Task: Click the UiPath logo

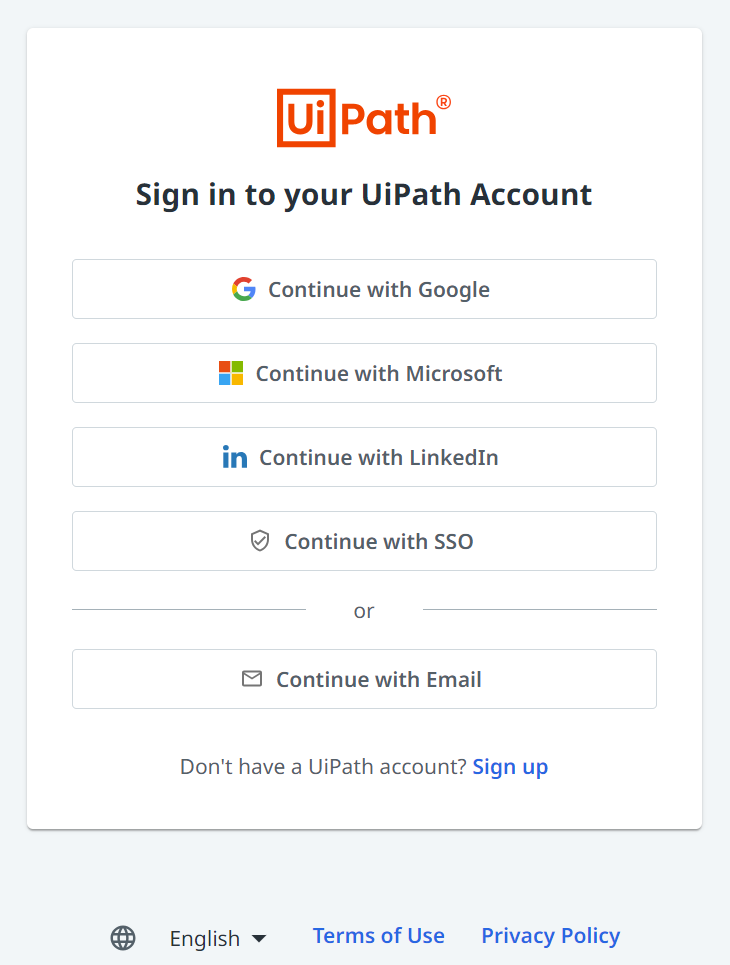Action: 363,118
